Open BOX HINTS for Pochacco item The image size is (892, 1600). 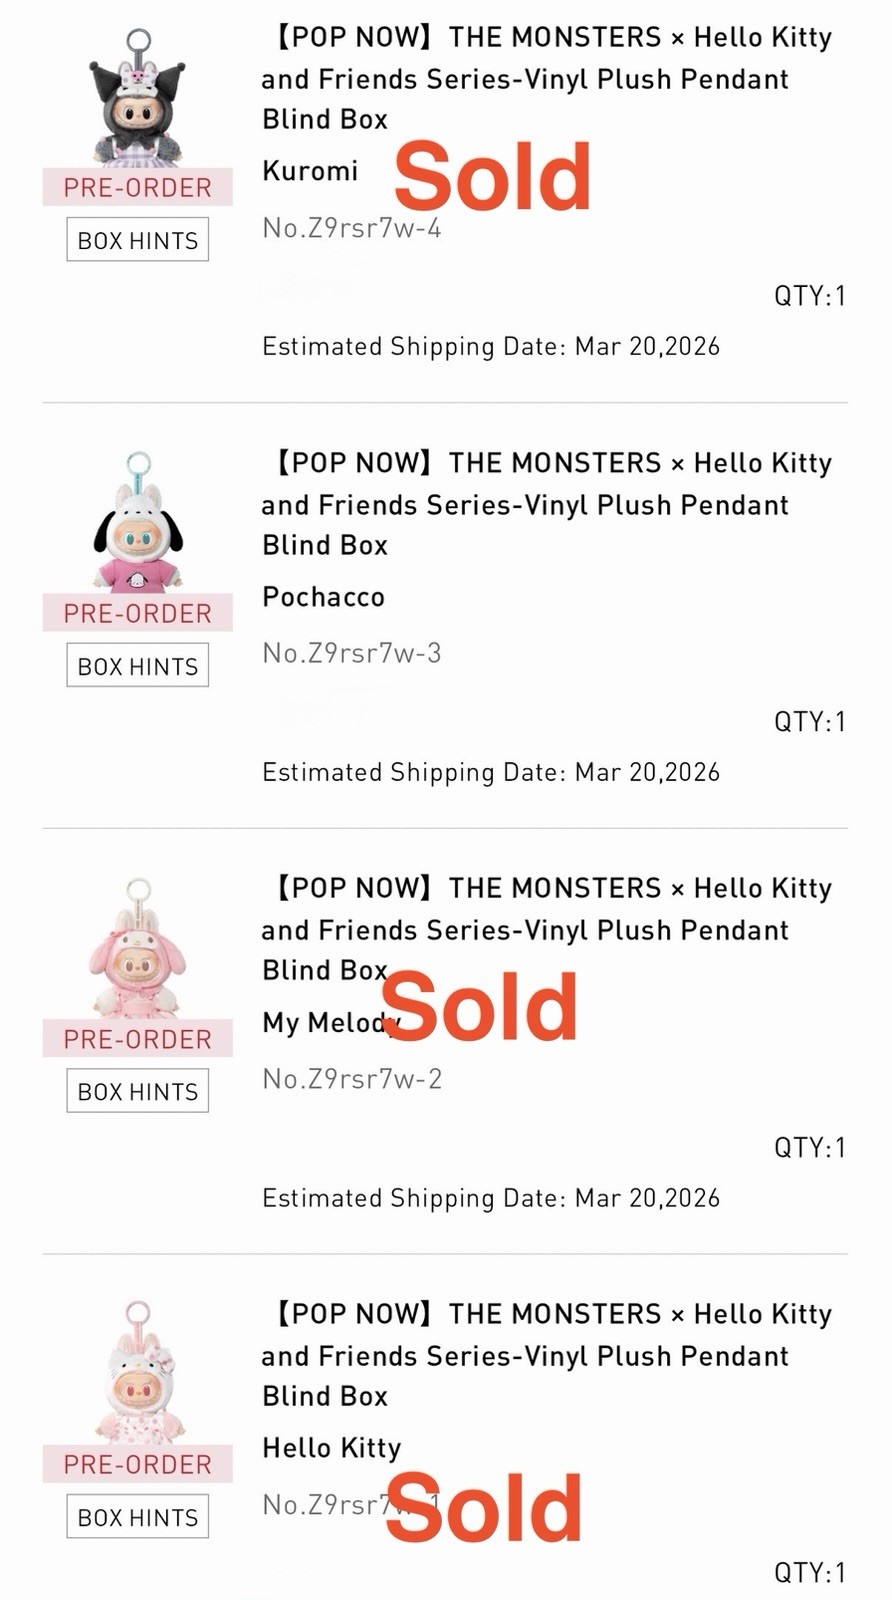(x=138, y=666)
